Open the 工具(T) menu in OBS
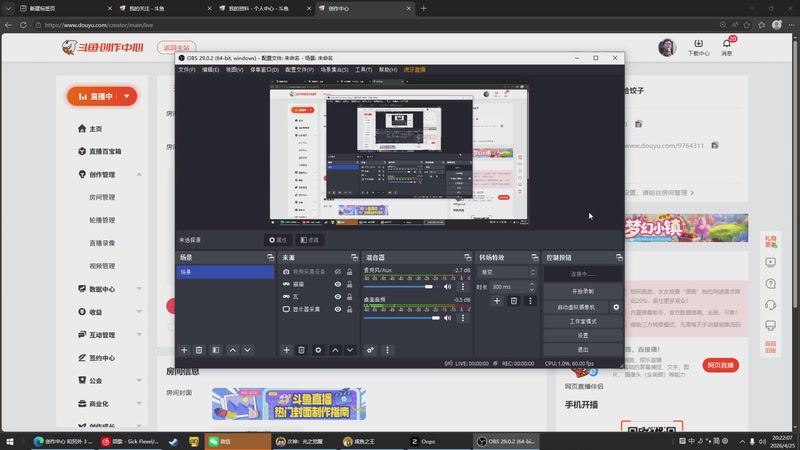Viewport: 800px width, 450px height. pyautogui.click(x=363, y=70)
